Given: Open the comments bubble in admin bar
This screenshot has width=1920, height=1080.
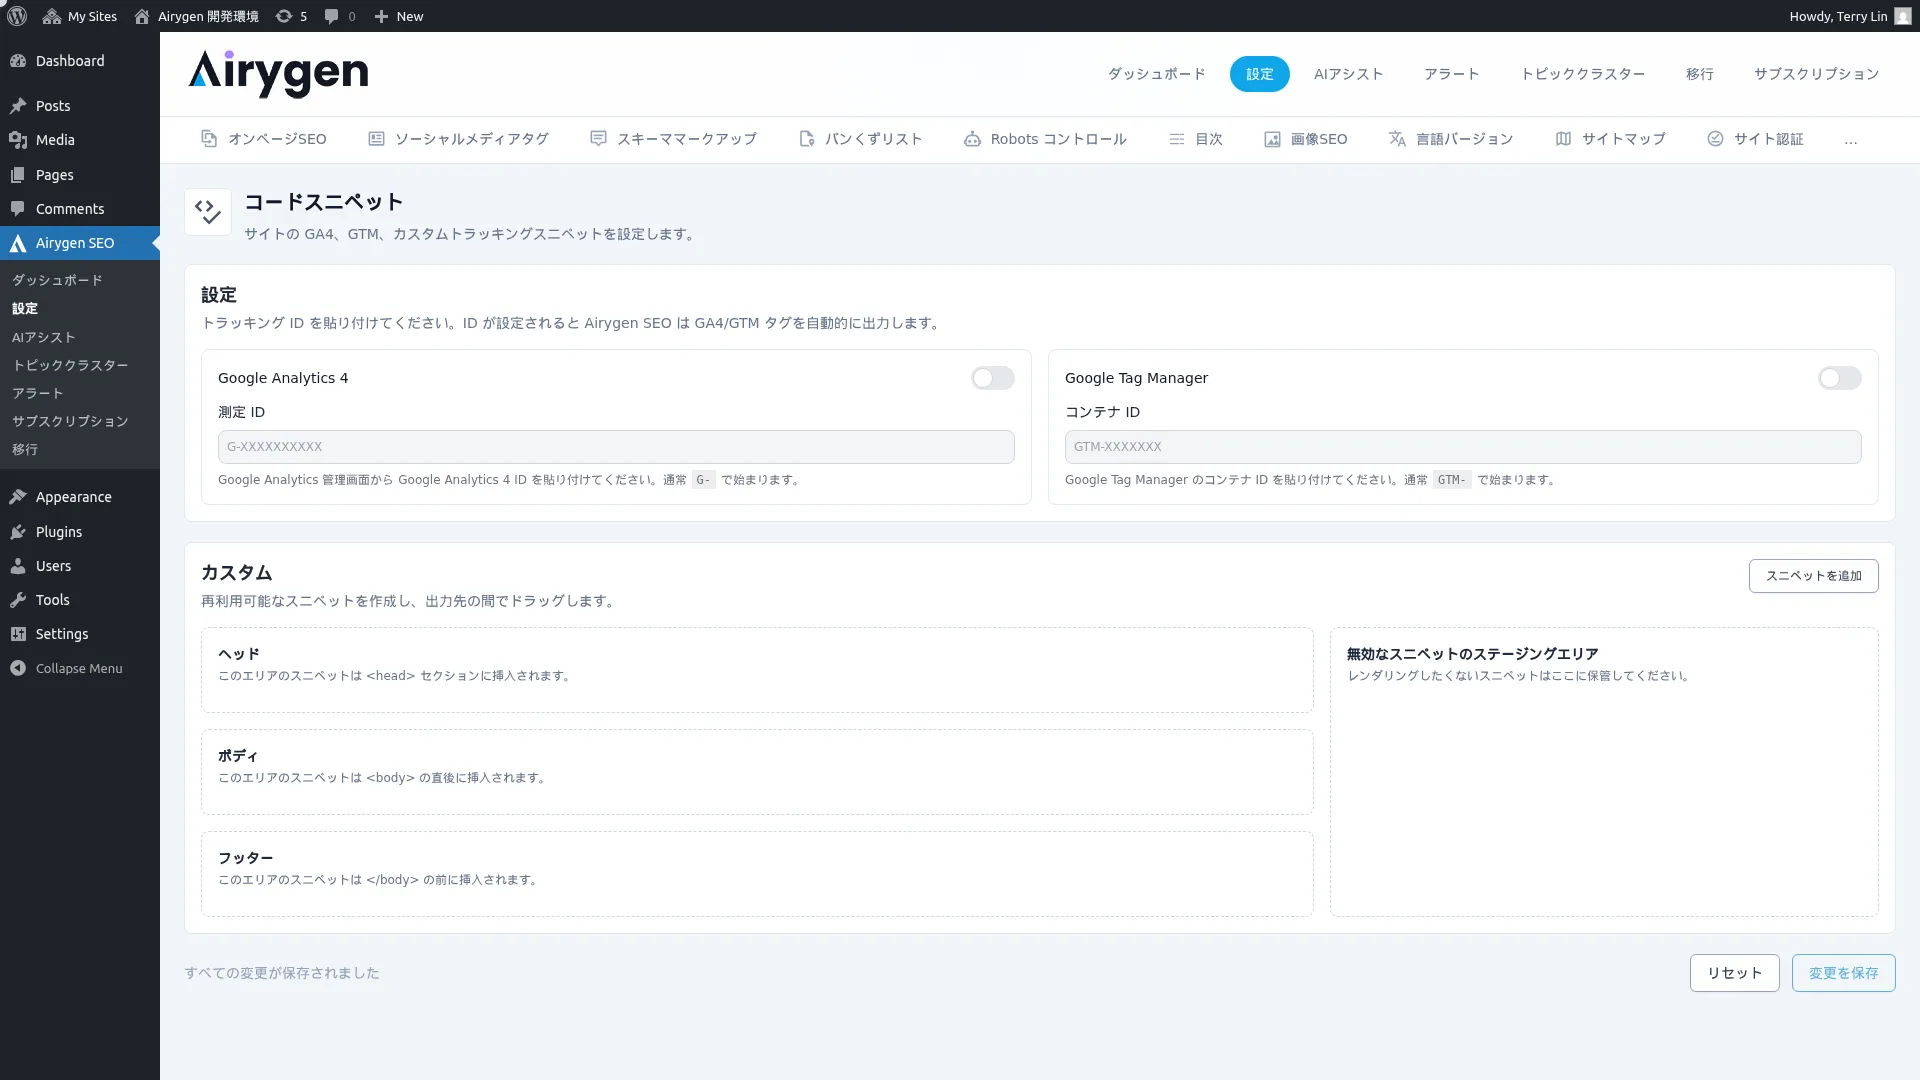Looking at the screenshot, I should tap(331, 16).
